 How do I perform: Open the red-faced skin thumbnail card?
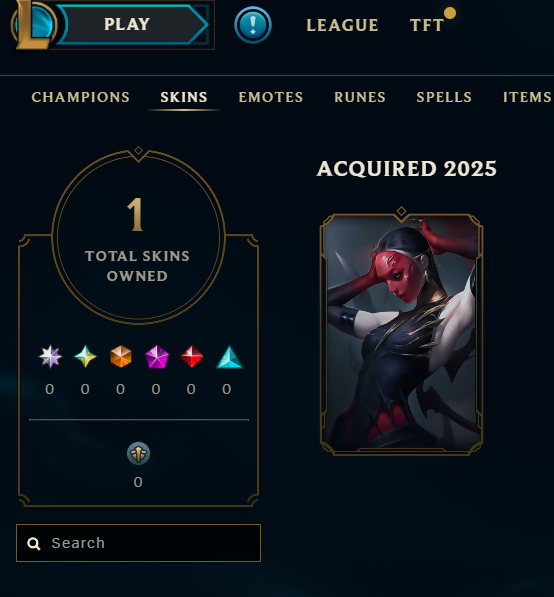tap(401, 334)
